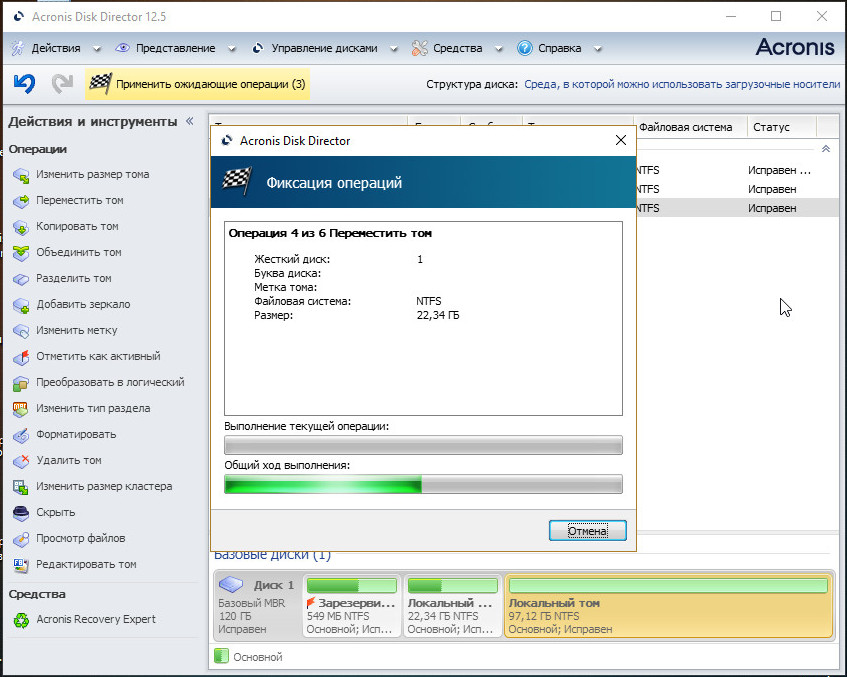Click the Acronis Recovery Expert link
847x677 pixels.
point(96,619)
